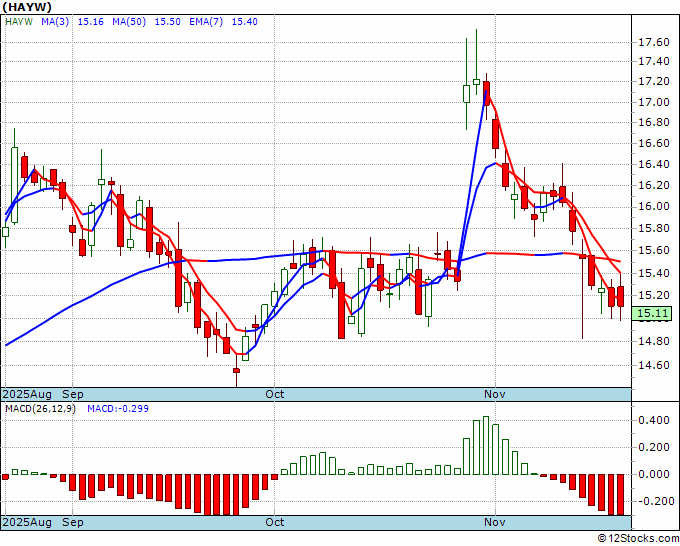Click Nov on the MACD time axis
The height and width of the screenshot is (546, 680).
[x=495, y=522]
